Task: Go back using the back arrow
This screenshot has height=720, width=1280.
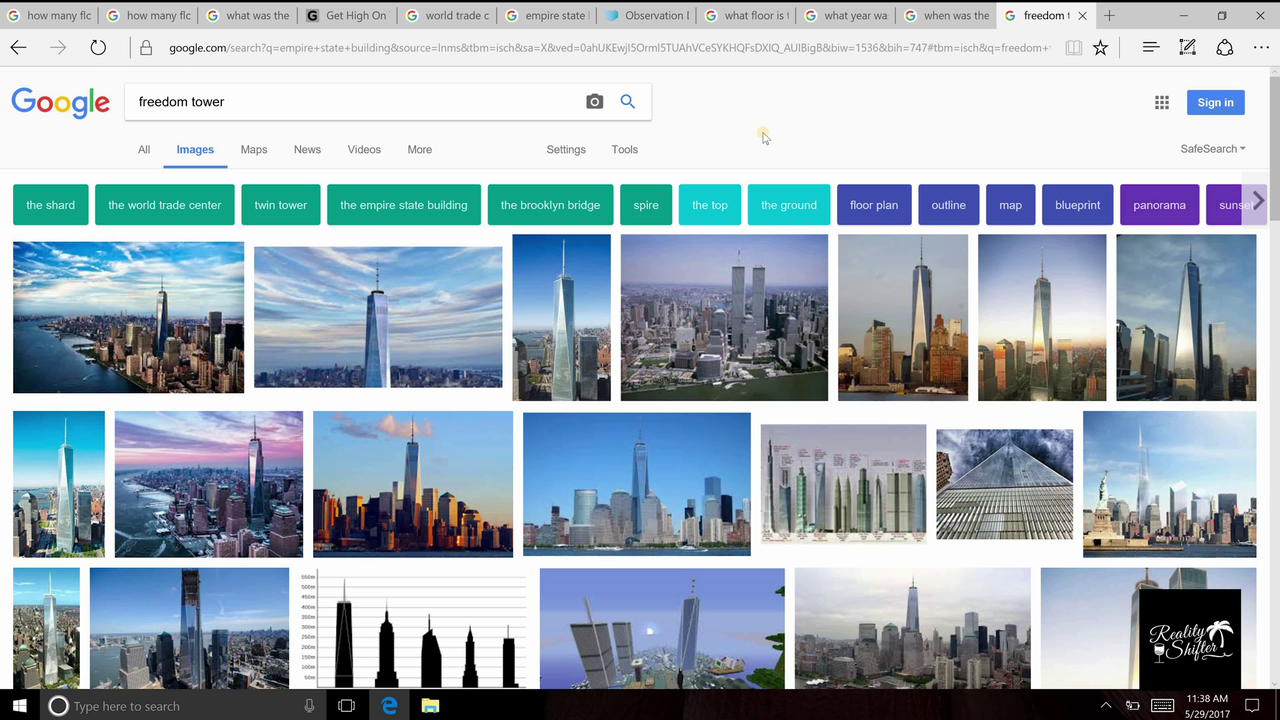Action: coord(19,48)
